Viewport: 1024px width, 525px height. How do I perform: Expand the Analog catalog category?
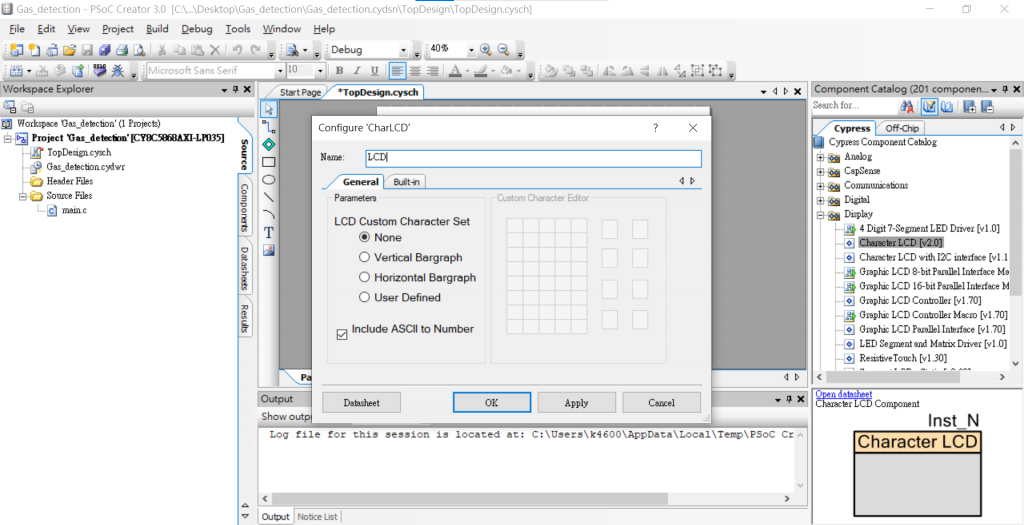(820, 157)
